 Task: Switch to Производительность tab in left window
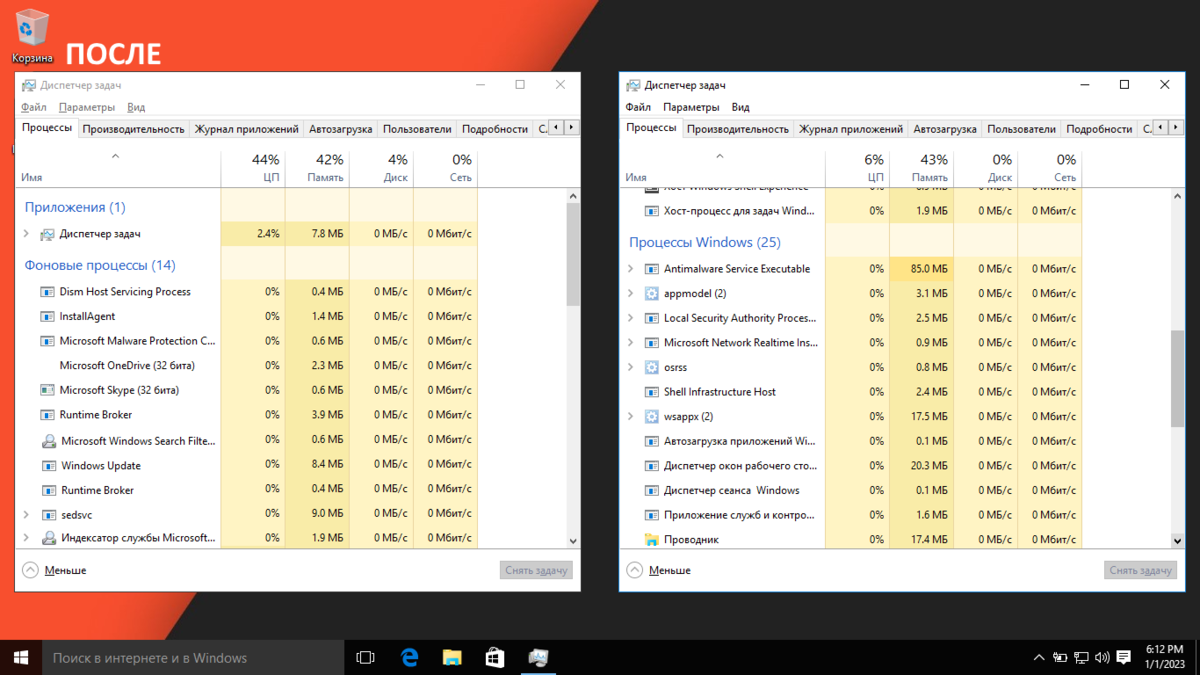[x=134, y=129]
